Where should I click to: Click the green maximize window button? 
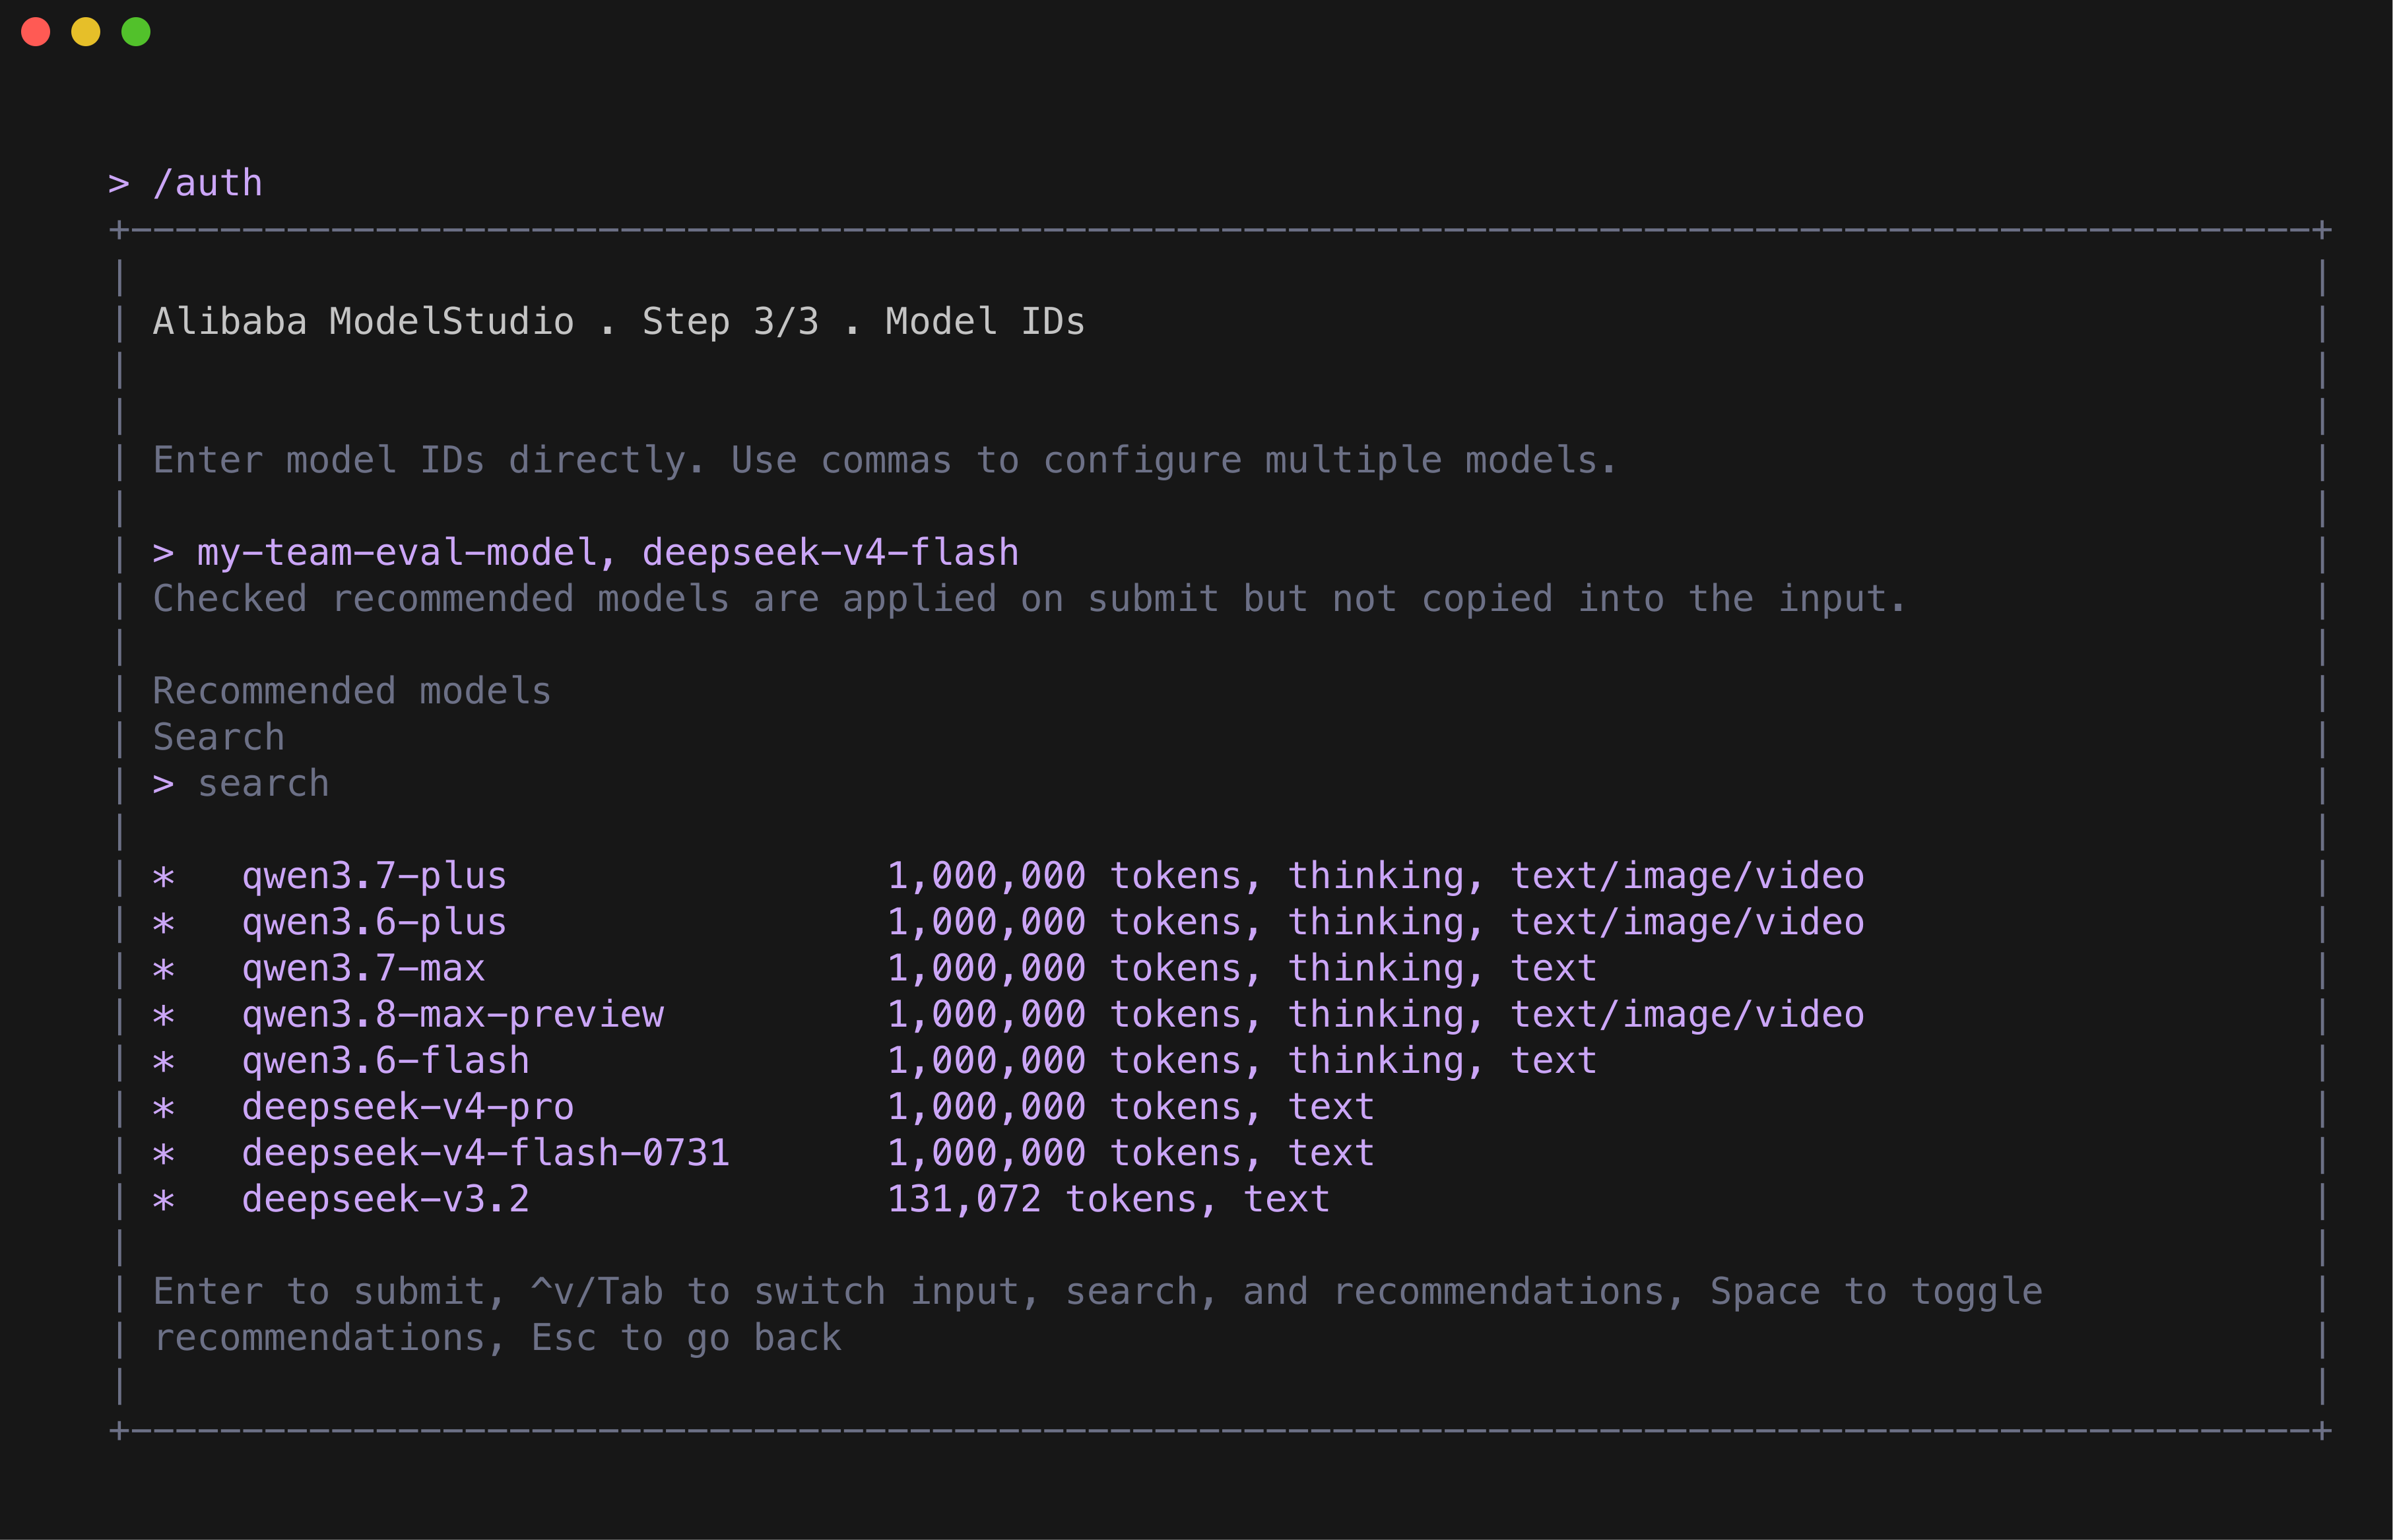[x=136, y=32]
